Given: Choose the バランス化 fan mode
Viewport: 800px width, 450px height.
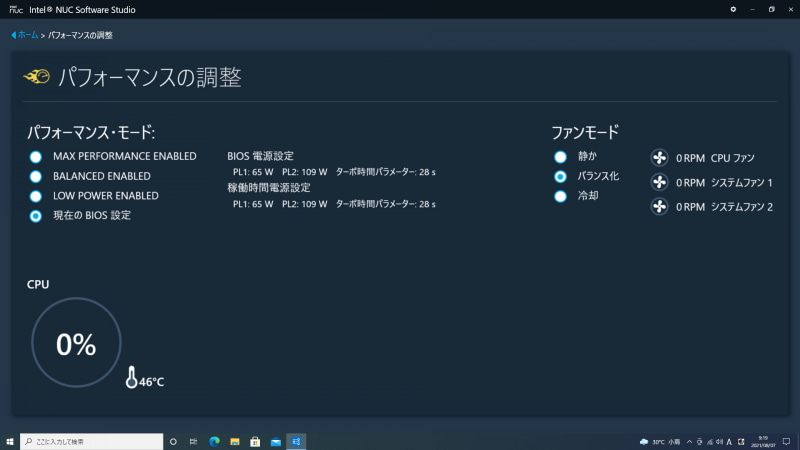Looking at the screenshot, I should tap(560, 177).
